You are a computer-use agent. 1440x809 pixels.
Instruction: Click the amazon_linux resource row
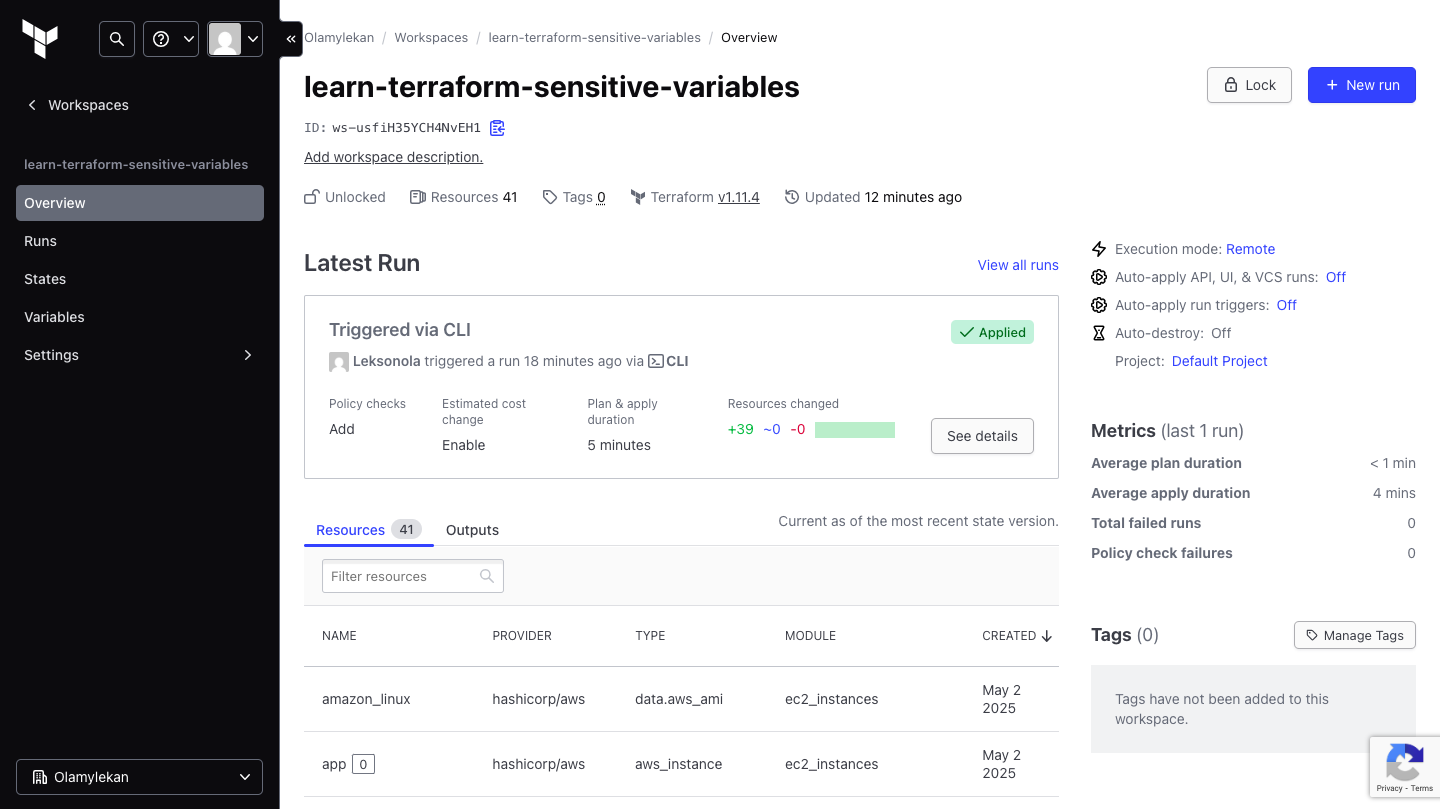[681, 699]
